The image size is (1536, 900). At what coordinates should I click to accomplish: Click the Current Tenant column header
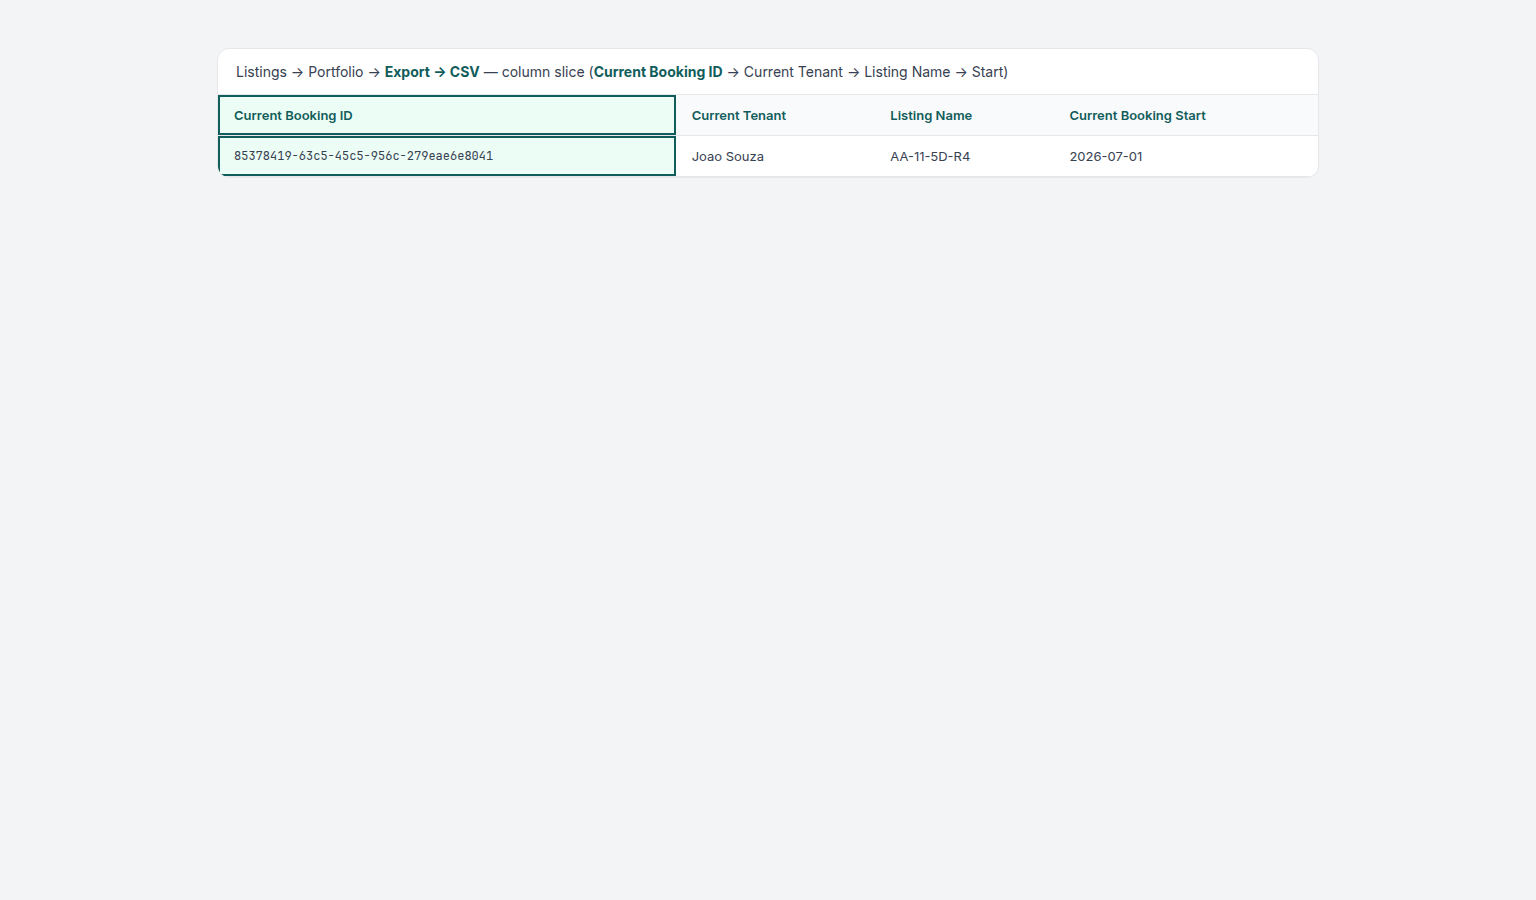[775, 115]
